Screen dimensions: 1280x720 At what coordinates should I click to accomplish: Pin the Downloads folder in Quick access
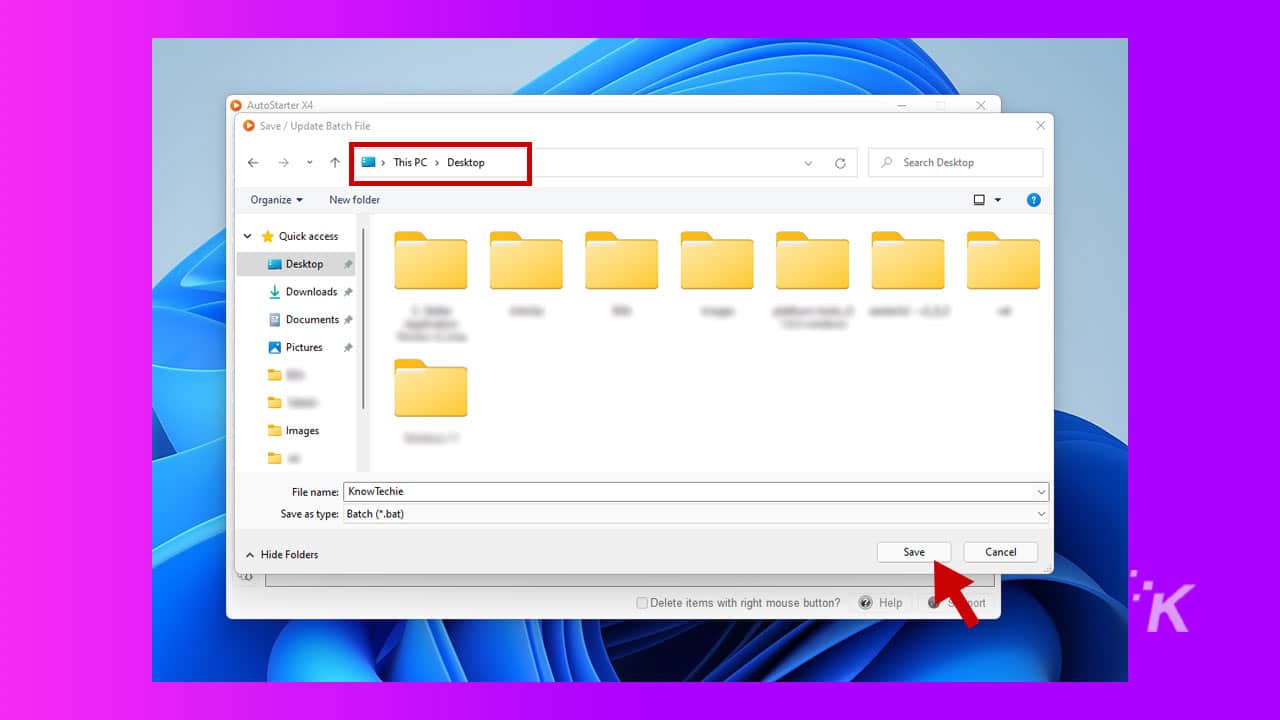point(348,291)
